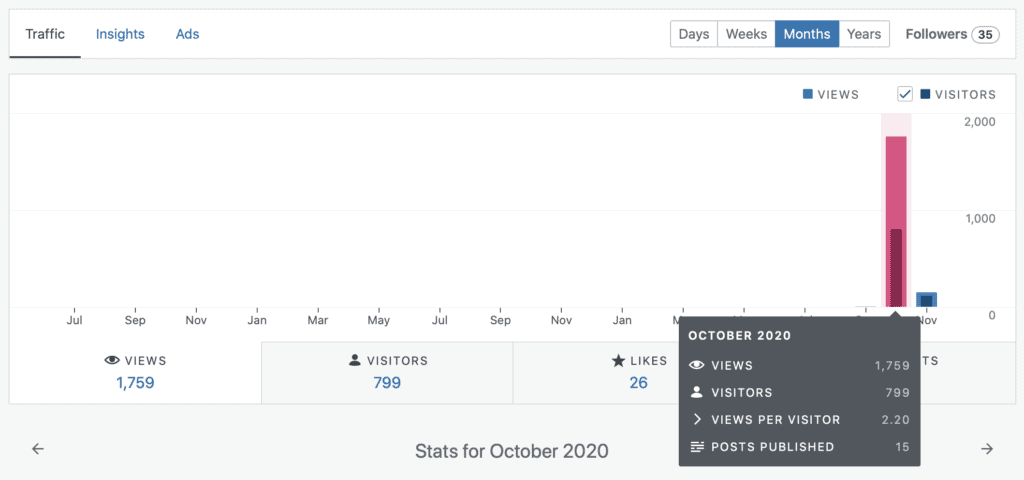Click the left arrow to previous month

point(38,449)
